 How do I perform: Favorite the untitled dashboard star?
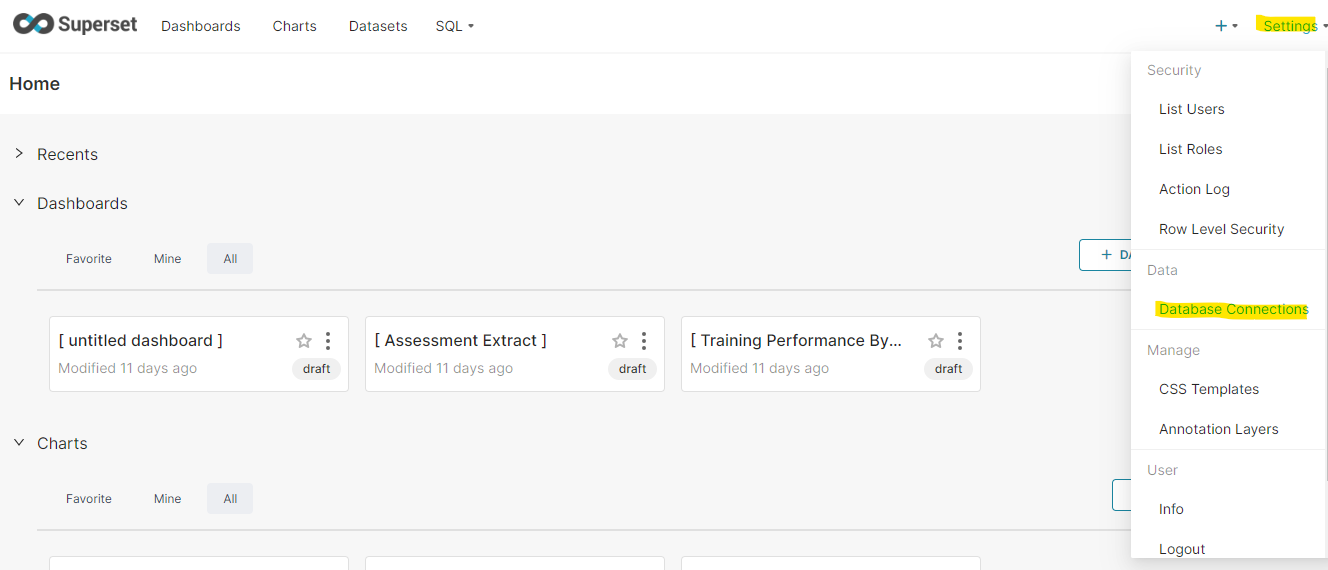point(304,341)
